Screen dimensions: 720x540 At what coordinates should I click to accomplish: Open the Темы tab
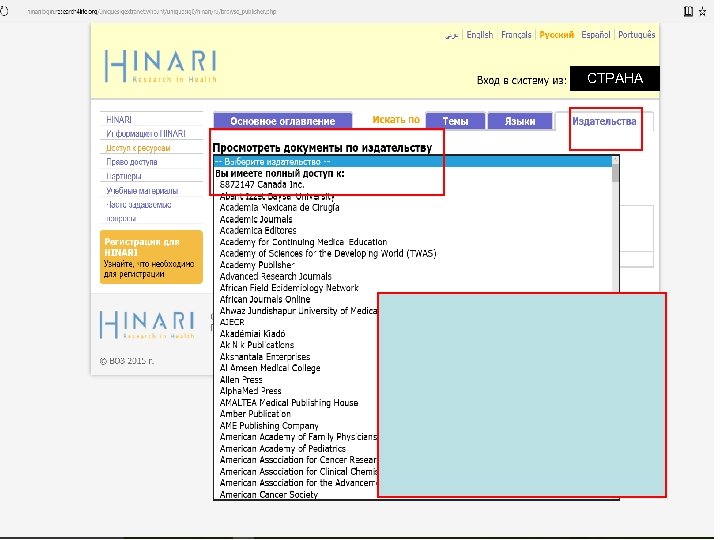click(x=455, y=121)
